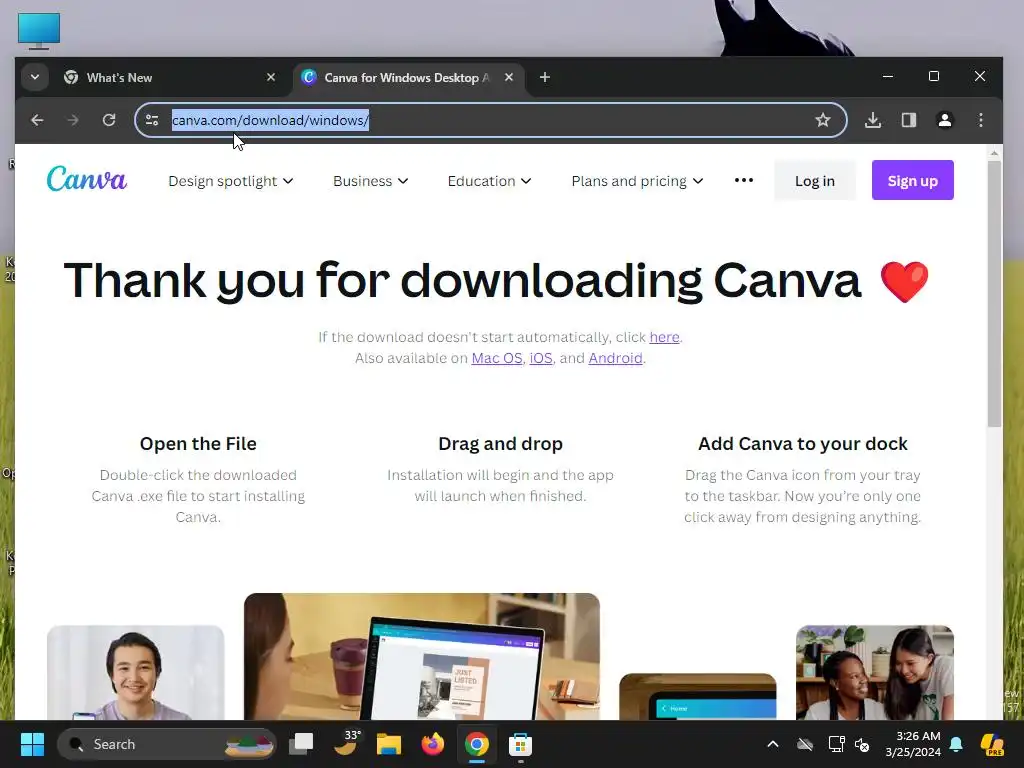Expand the Business menu
Viewport: 1024px width, 768px height.
point(370,181)
